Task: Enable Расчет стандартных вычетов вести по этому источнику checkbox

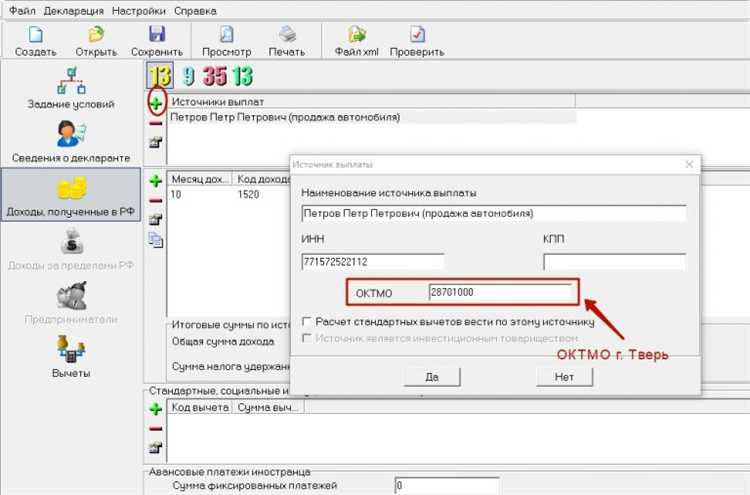Action: click(x=307, y=322)
